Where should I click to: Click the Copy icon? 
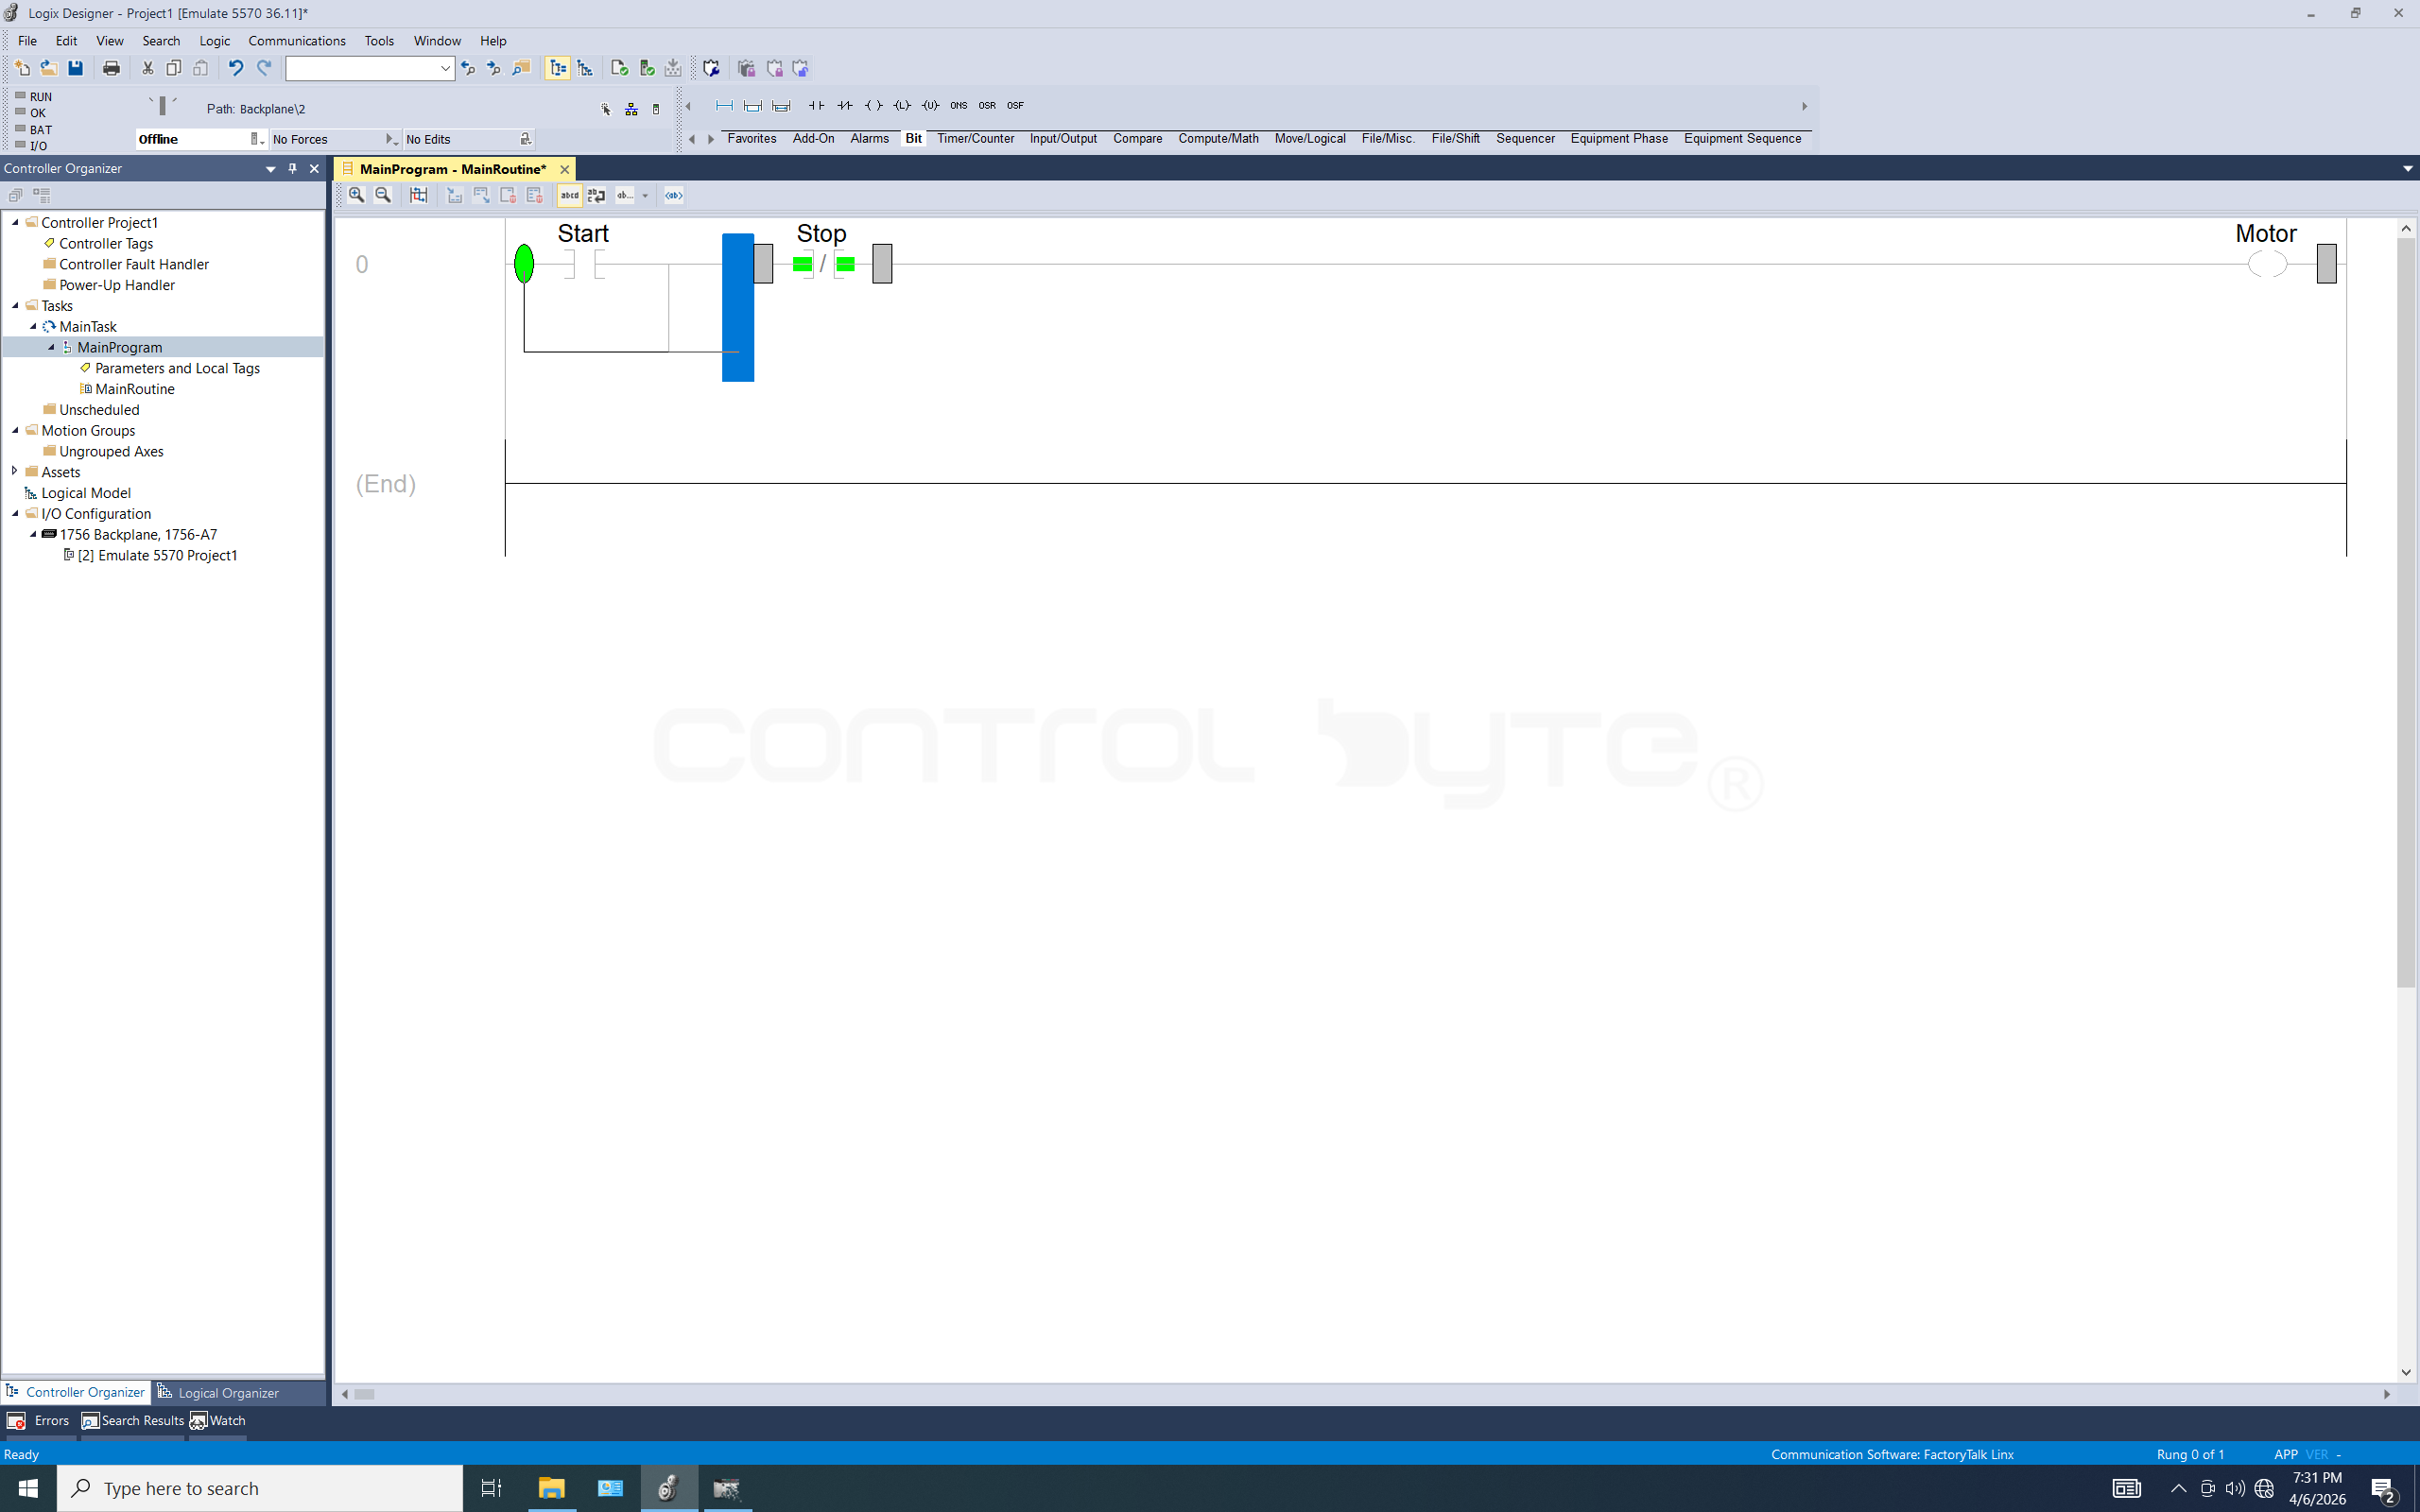pyautogui.click(x=174, y=68)
